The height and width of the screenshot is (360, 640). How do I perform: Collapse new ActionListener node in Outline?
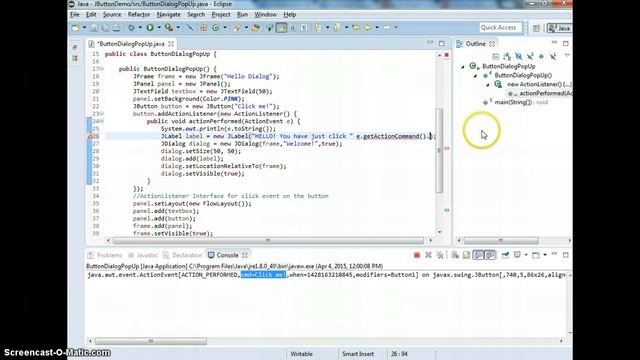click(x=487, y=84)
